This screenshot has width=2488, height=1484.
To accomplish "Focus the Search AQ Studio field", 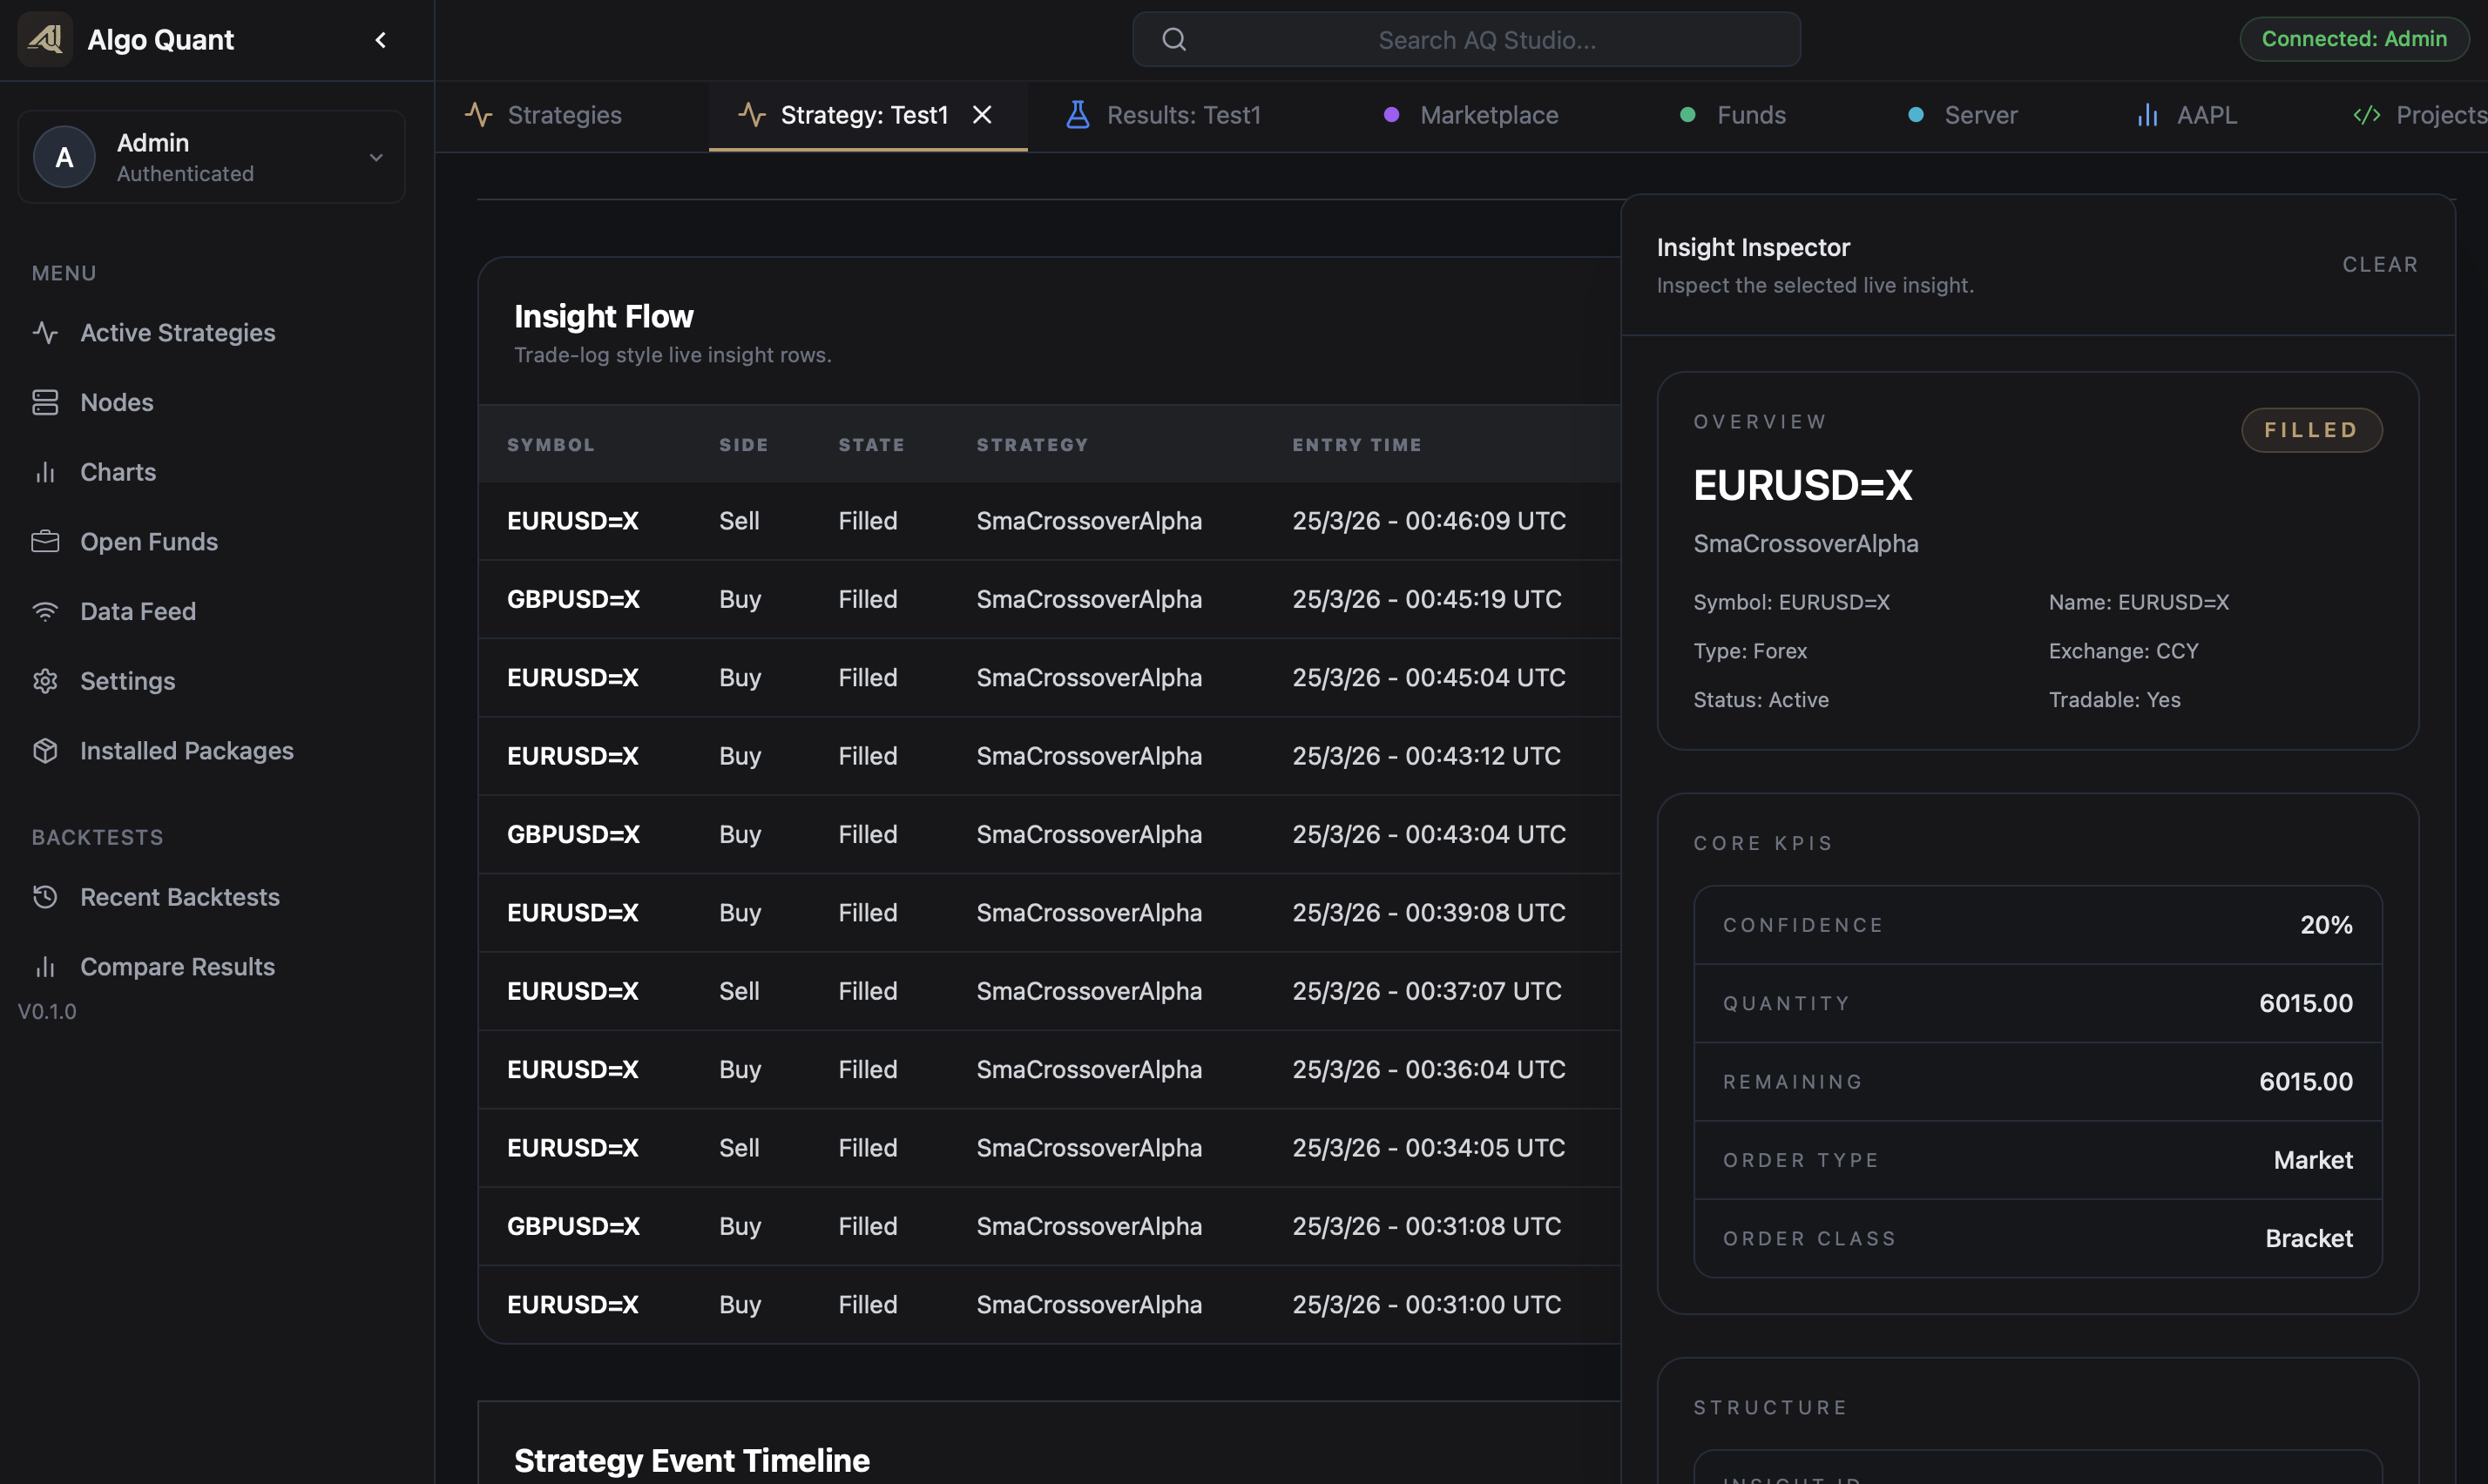I will tap(1466, 39).
